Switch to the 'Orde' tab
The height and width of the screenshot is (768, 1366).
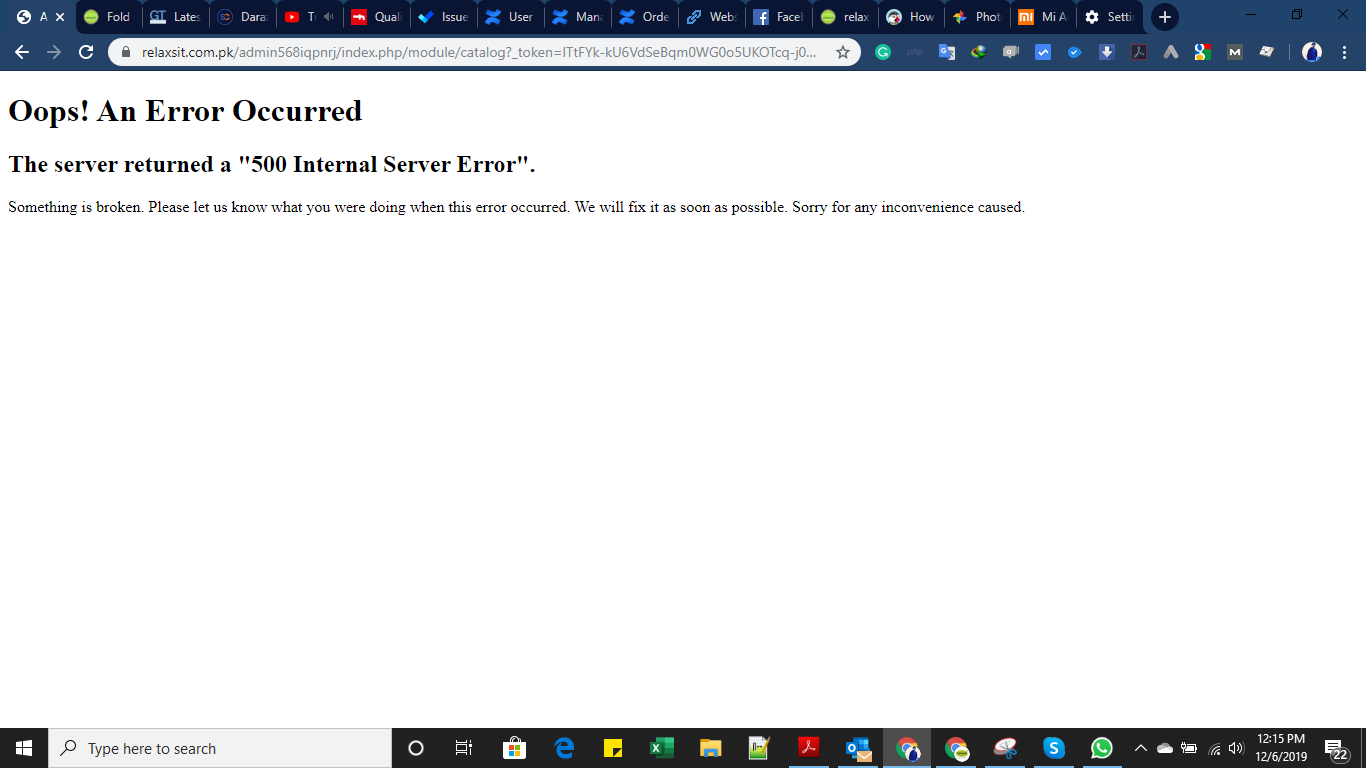(x=644, y=17)
